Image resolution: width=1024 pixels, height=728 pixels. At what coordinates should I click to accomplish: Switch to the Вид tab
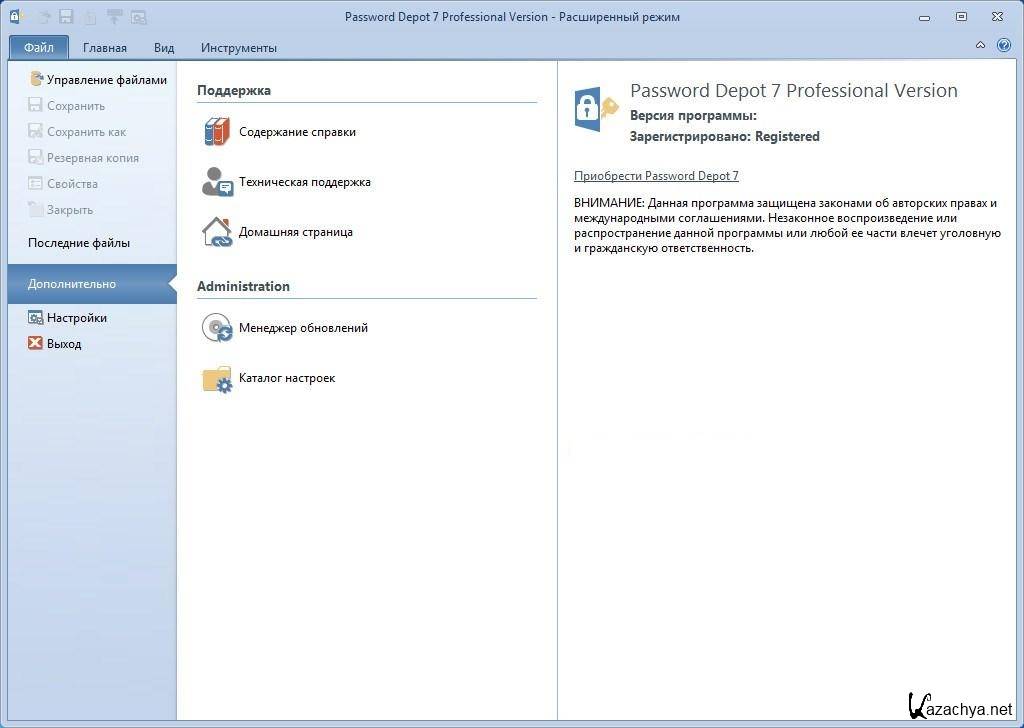coord(164,48)
